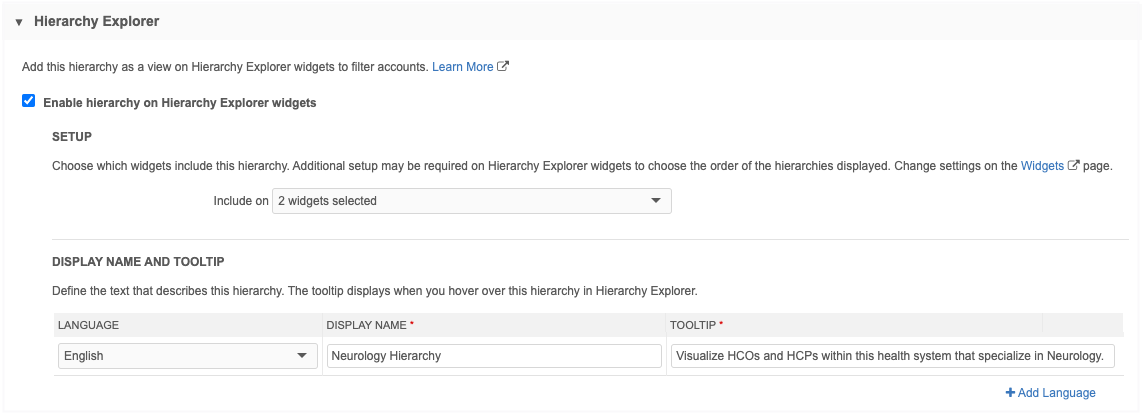Click the TOOLTIP column header
The image size is (1142, 415).
pyautogui.click(x=697, y=326)
